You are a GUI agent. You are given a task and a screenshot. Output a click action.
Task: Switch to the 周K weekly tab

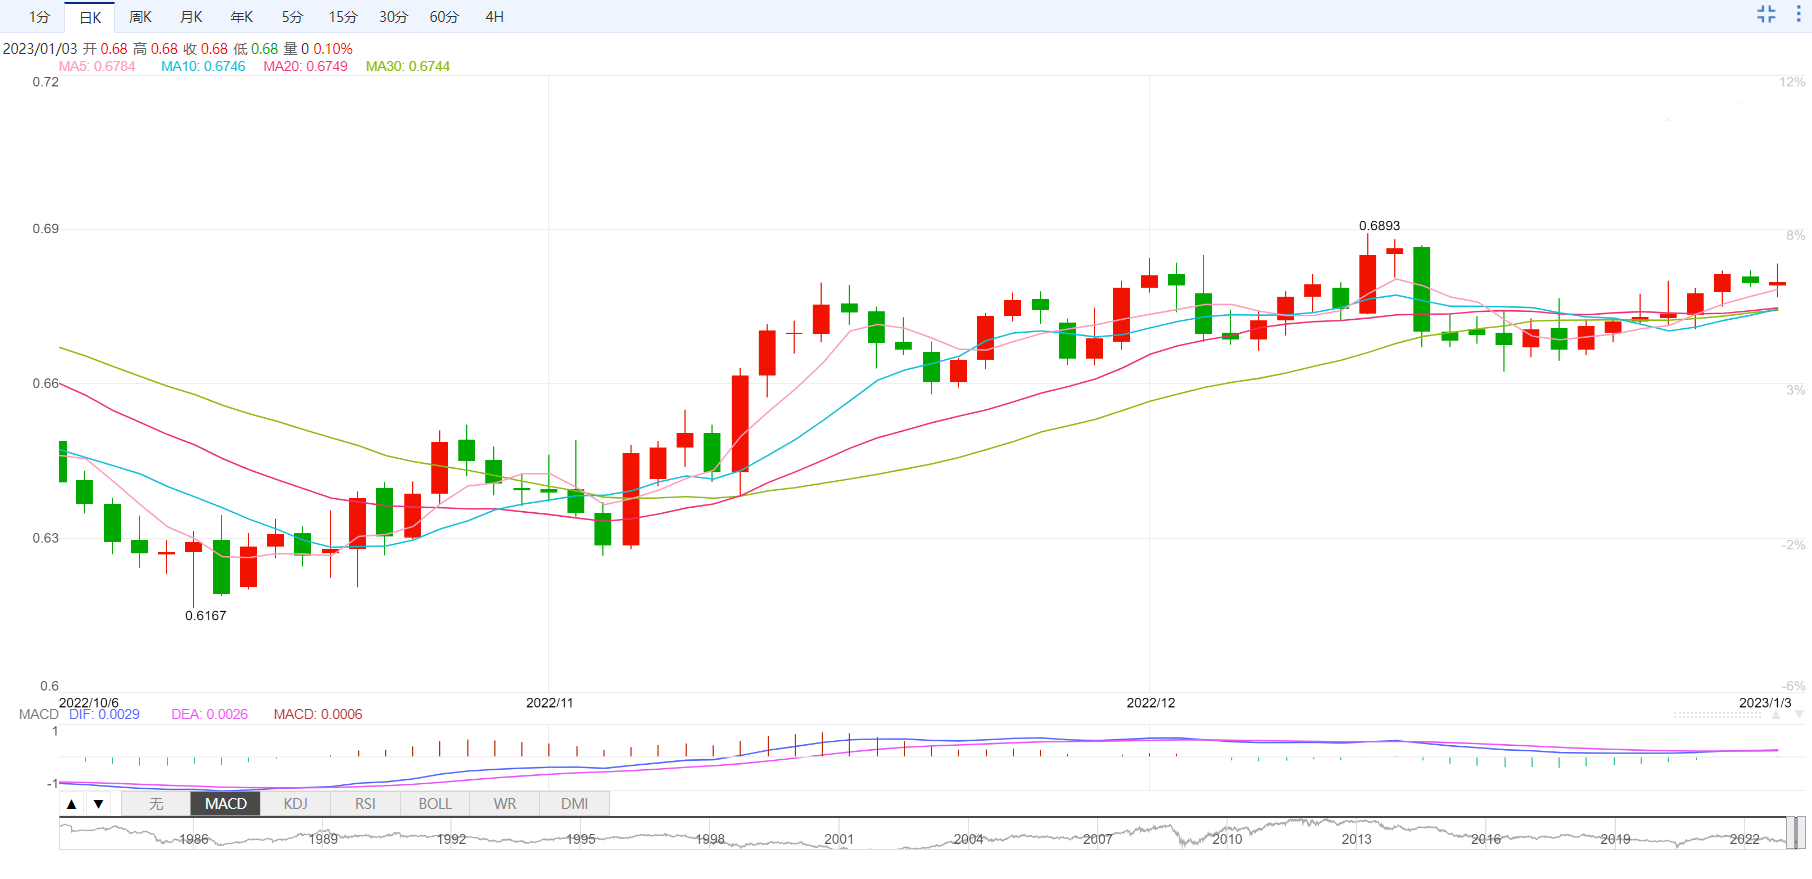[x=140, y=17]
